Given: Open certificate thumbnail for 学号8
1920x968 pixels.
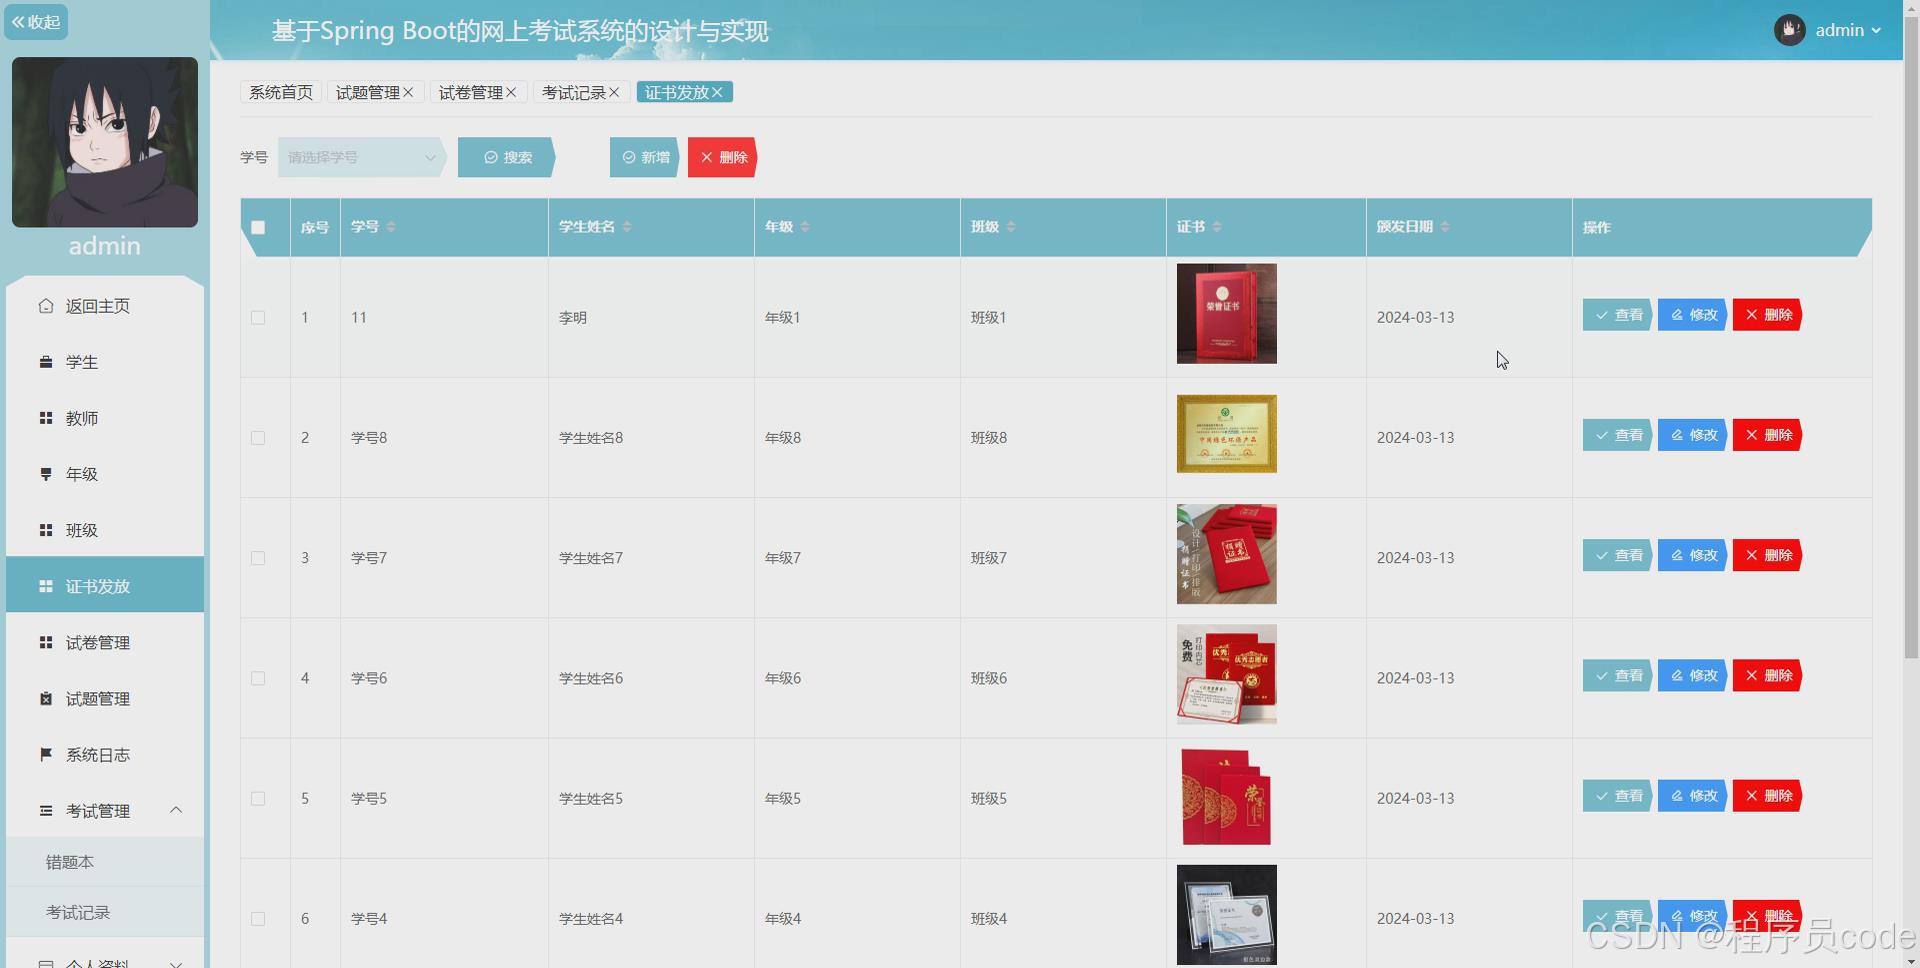Looking at the screenshot, I should pyautogui.click(x=1227, y=434).
